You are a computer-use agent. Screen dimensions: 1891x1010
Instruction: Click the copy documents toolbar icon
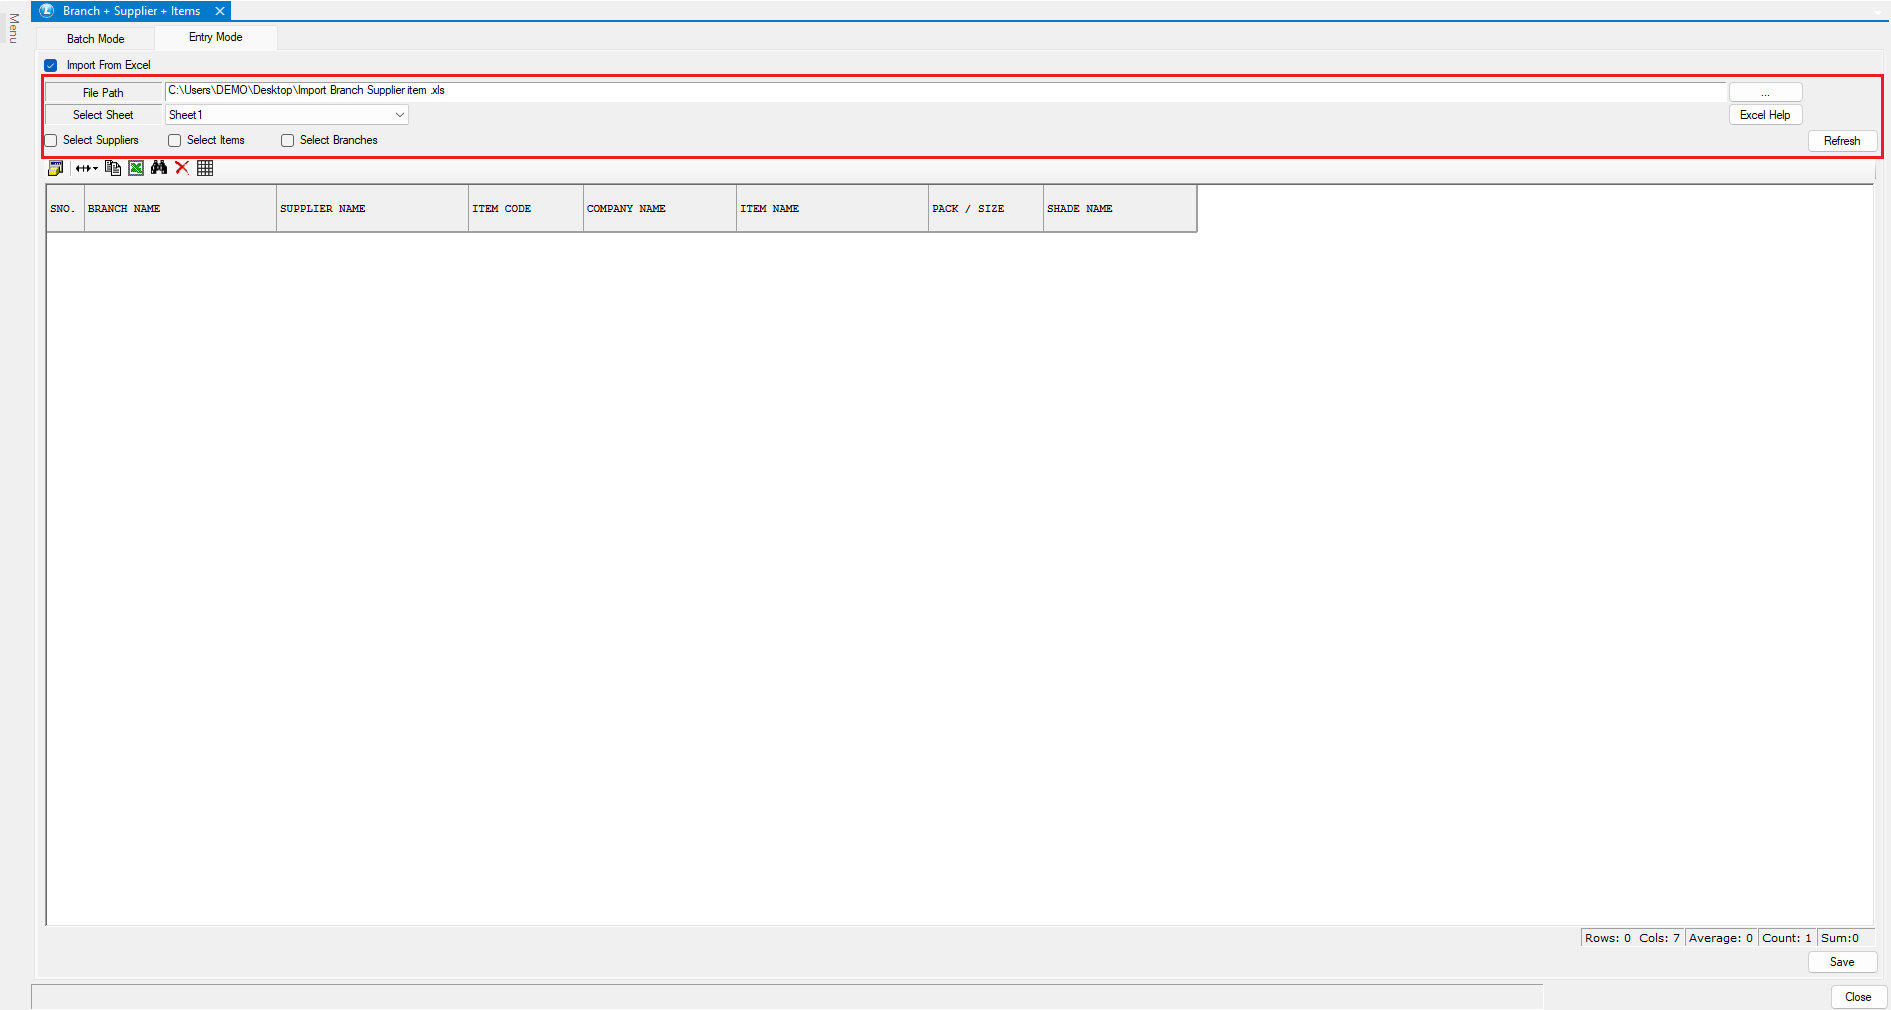tap(113, 168)
